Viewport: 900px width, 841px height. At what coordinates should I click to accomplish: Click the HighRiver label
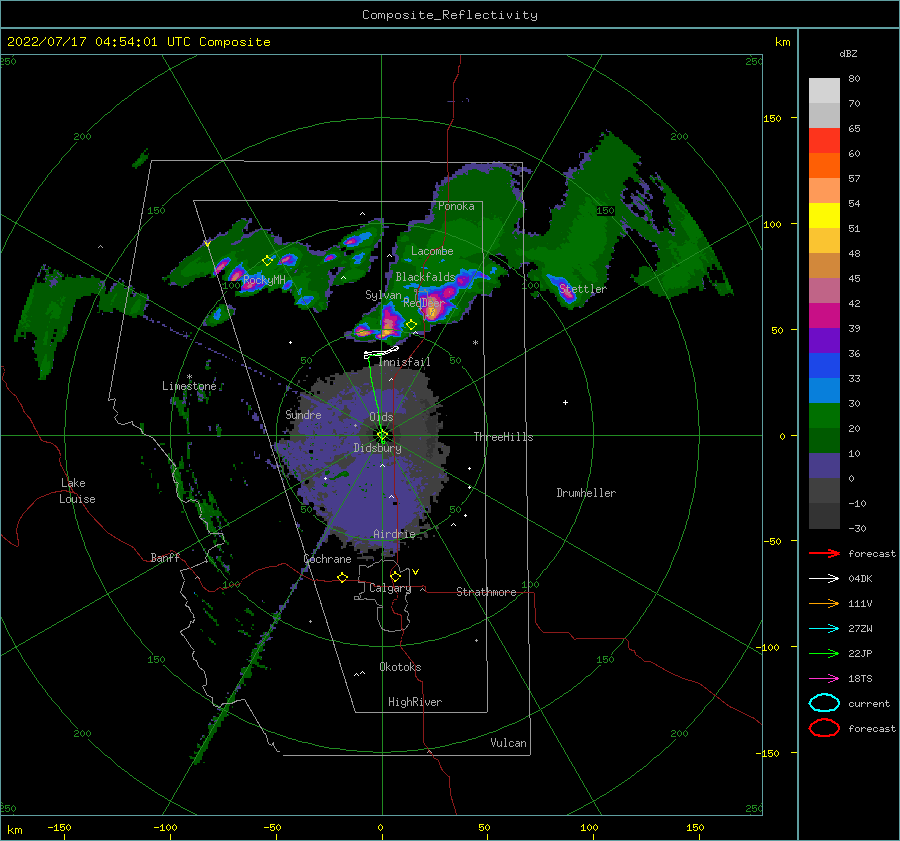[415, 702]
